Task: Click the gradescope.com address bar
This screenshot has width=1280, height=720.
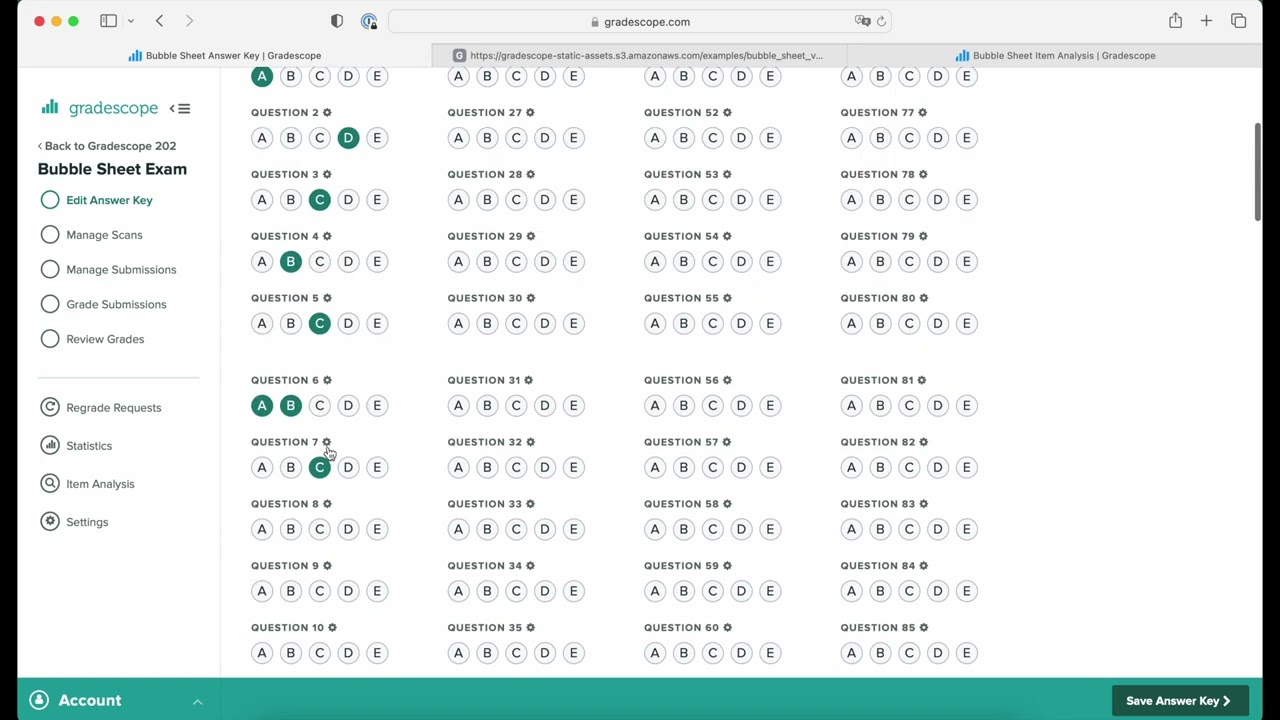Action: tap(640, 21)
